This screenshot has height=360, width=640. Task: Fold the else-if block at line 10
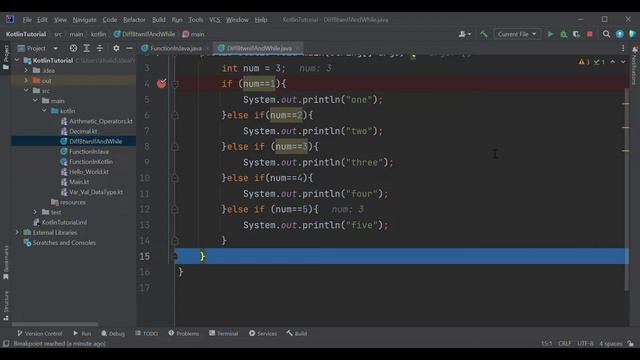(175, 178)
